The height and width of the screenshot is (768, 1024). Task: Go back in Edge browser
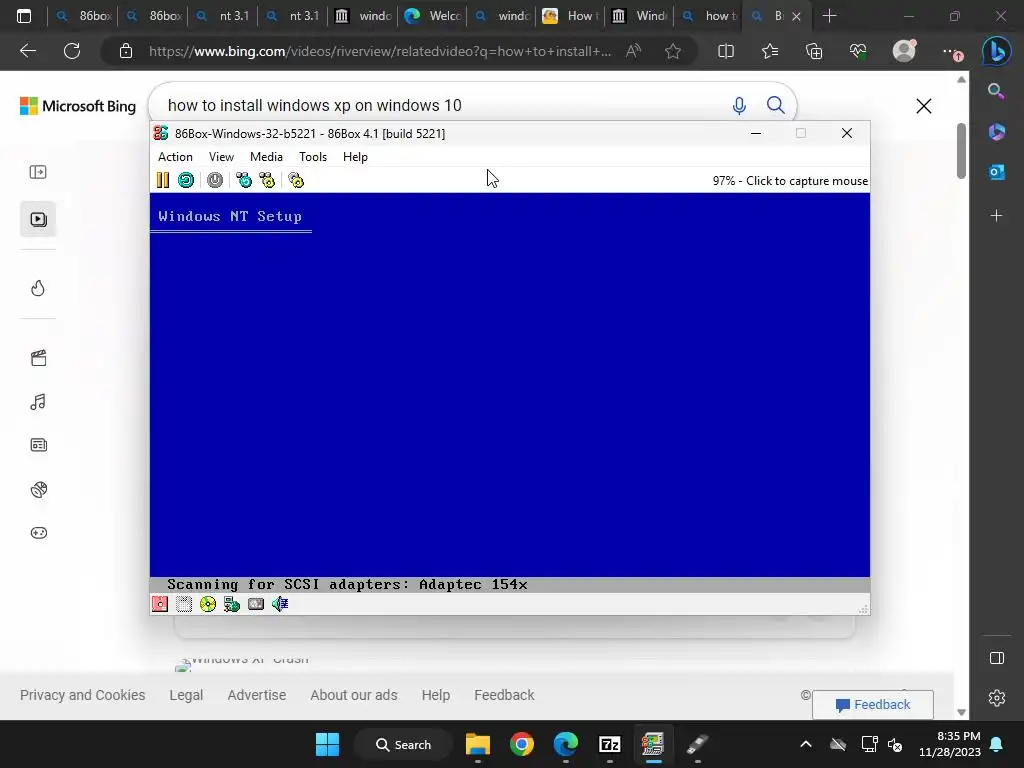click(x=27, y=51)
